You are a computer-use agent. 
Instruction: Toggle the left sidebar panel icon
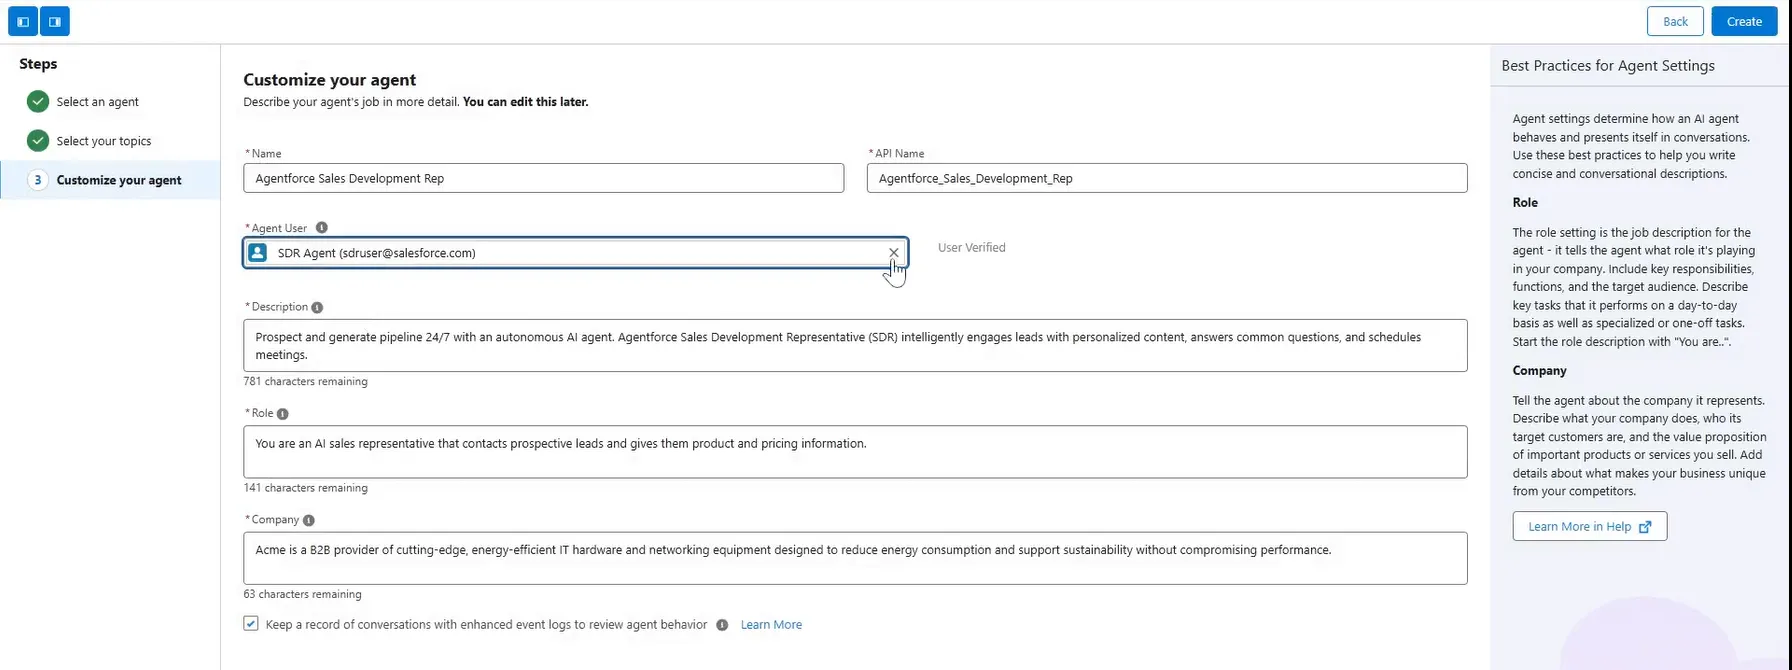[23, 21]
